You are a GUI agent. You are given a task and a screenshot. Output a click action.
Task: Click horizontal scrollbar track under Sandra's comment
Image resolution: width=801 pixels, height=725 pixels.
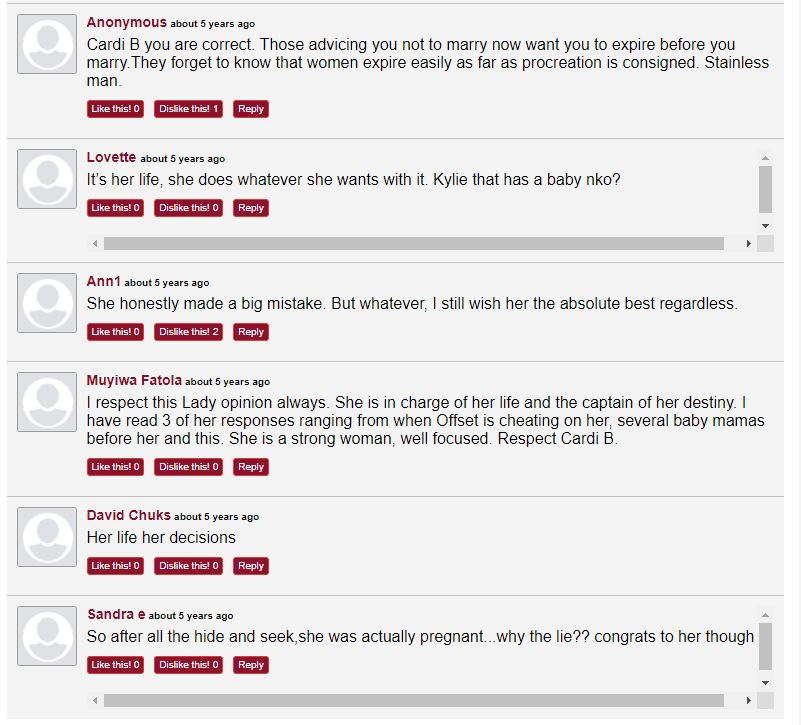point(413,700)
